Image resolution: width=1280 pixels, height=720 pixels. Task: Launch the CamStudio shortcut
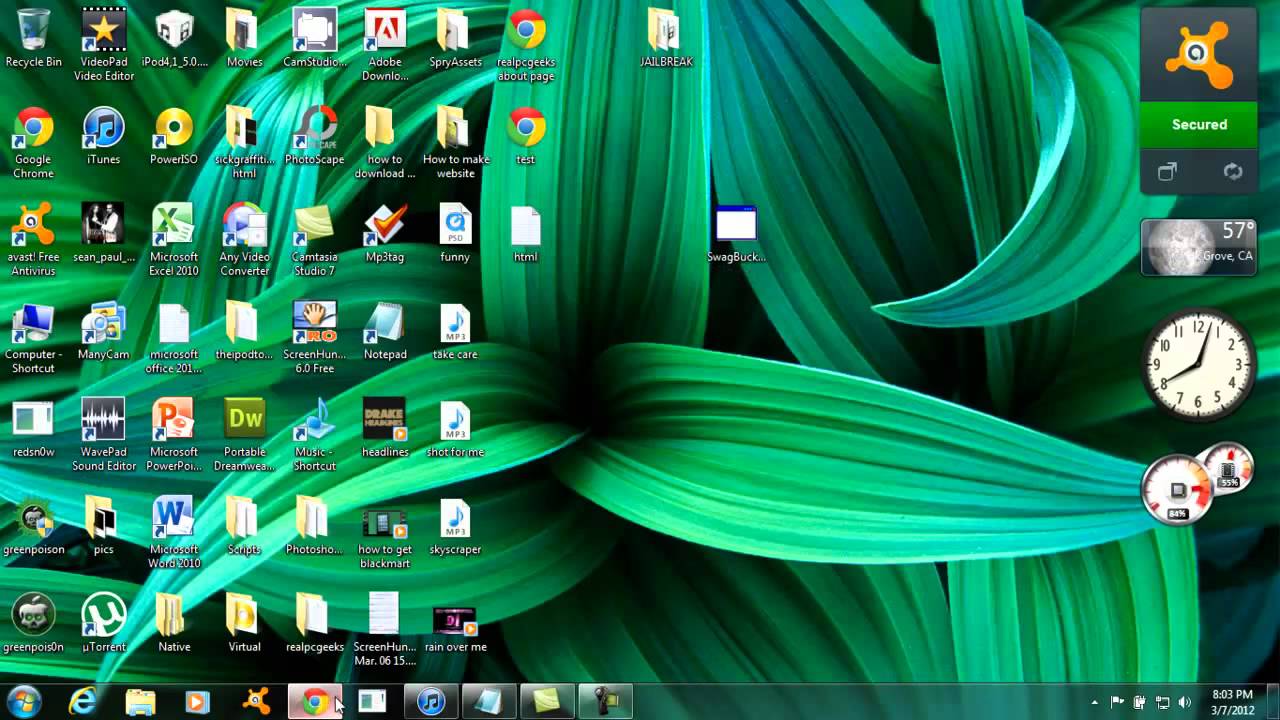pyautogui.click(x=314, y=38)
